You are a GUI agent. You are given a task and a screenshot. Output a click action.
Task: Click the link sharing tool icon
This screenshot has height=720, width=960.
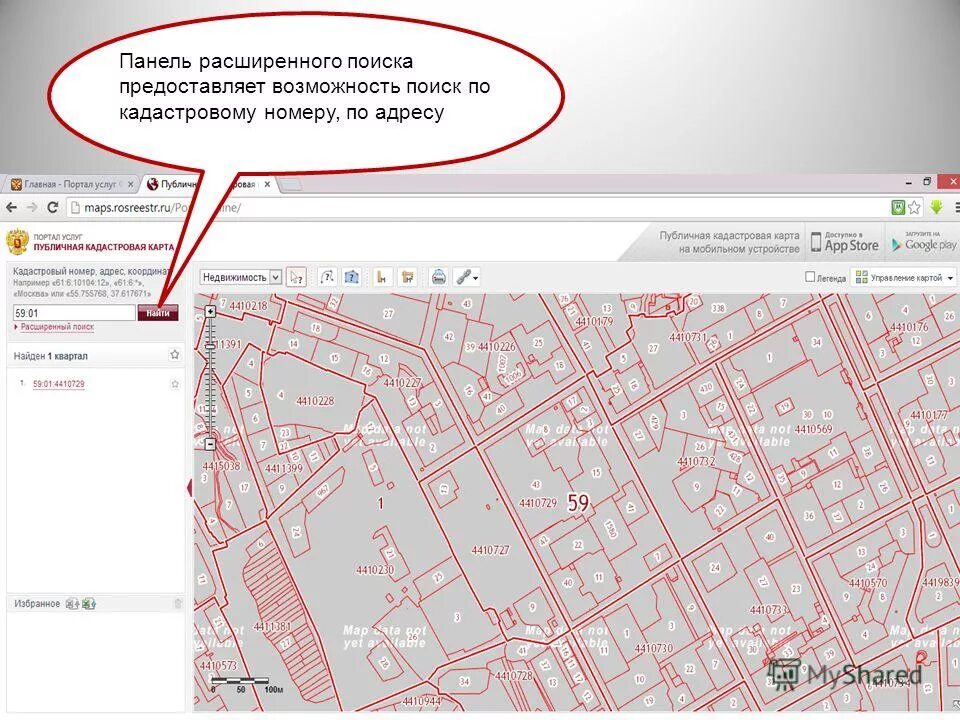(462, 276)
